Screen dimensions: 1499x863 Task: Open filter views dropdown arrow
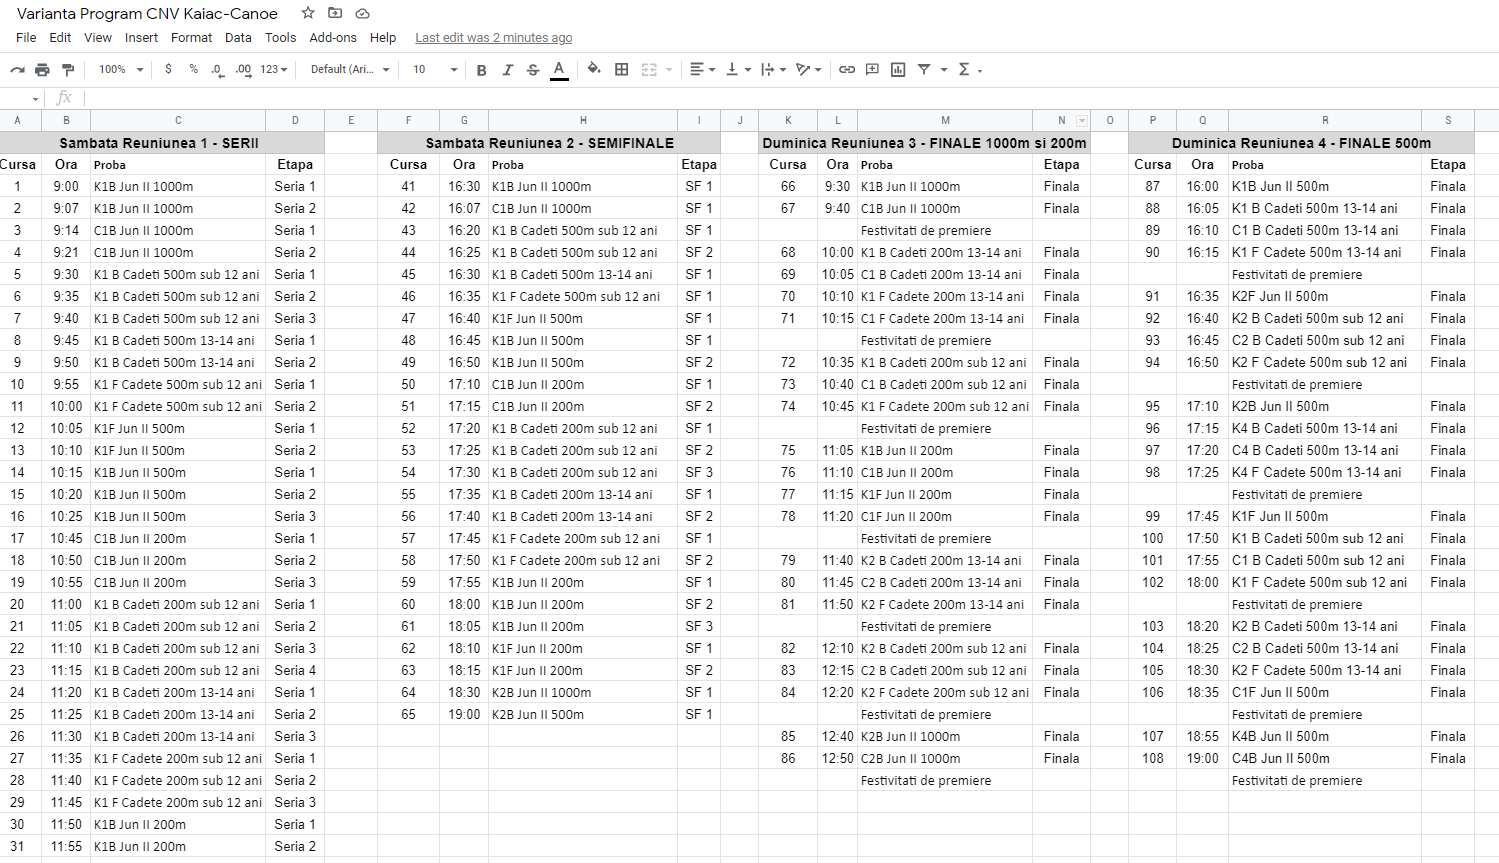click(942, 70)
